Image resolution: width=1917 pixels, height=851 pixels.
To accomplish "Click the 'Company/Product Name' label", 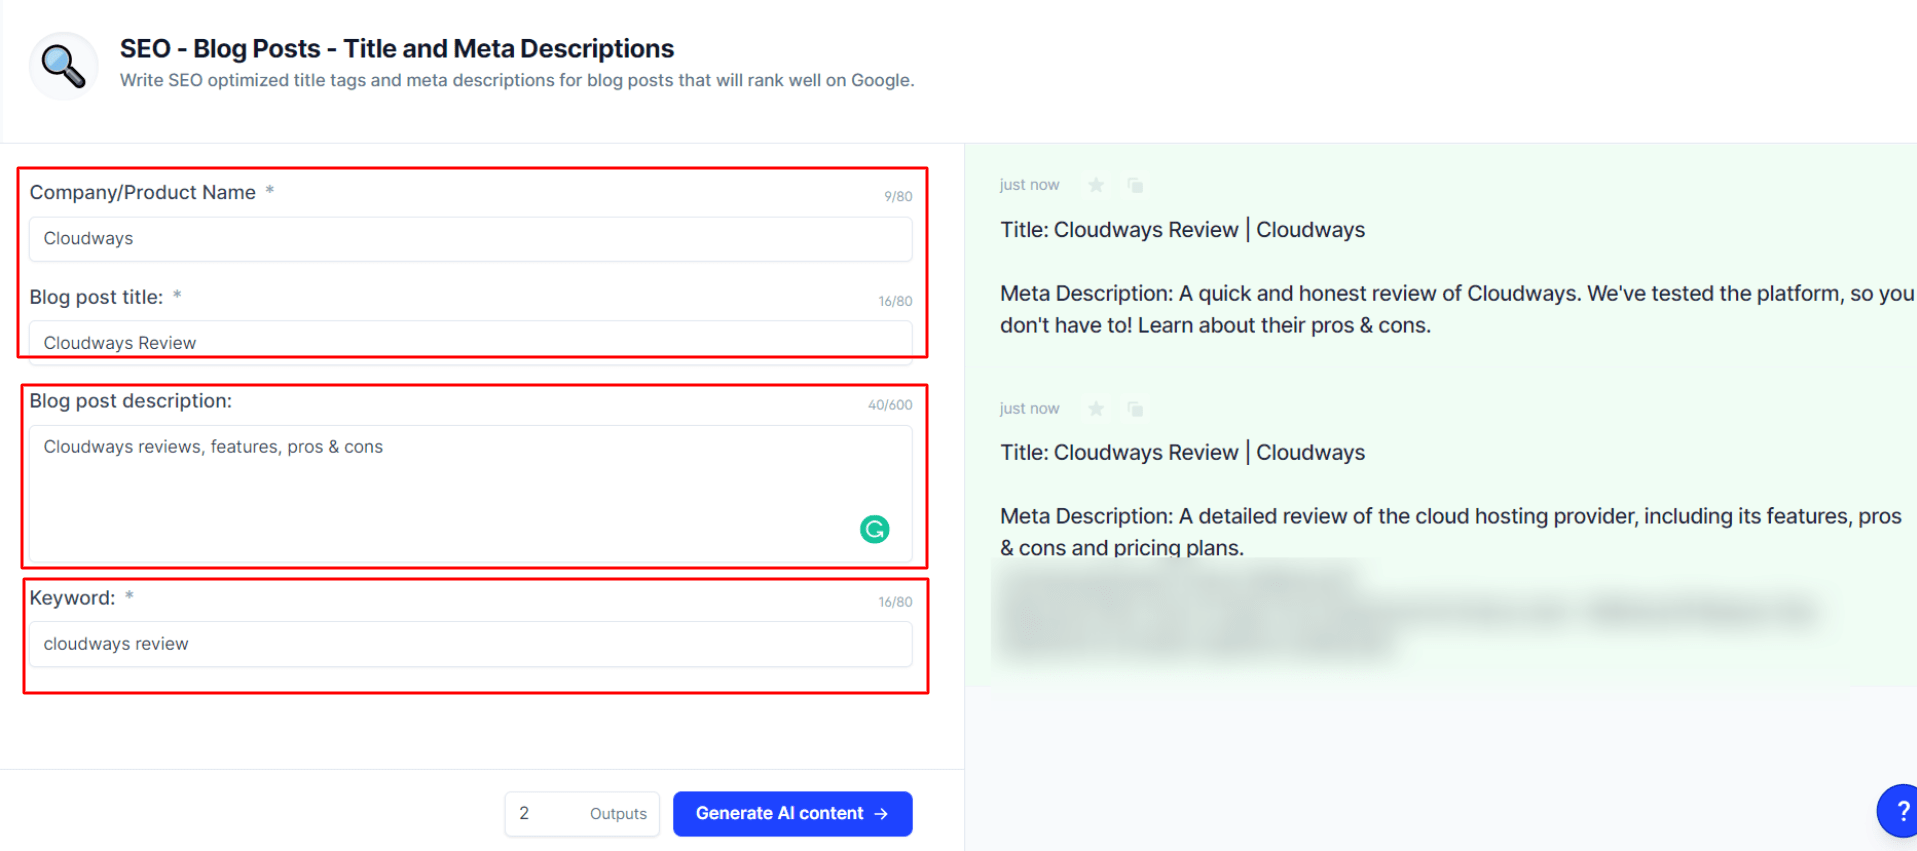I will pyautogui.click(x=142, y=192).
